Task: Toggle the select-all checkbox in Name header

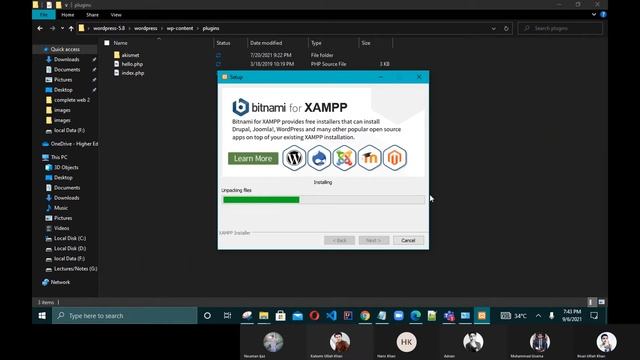Action: tap(107, 43)
